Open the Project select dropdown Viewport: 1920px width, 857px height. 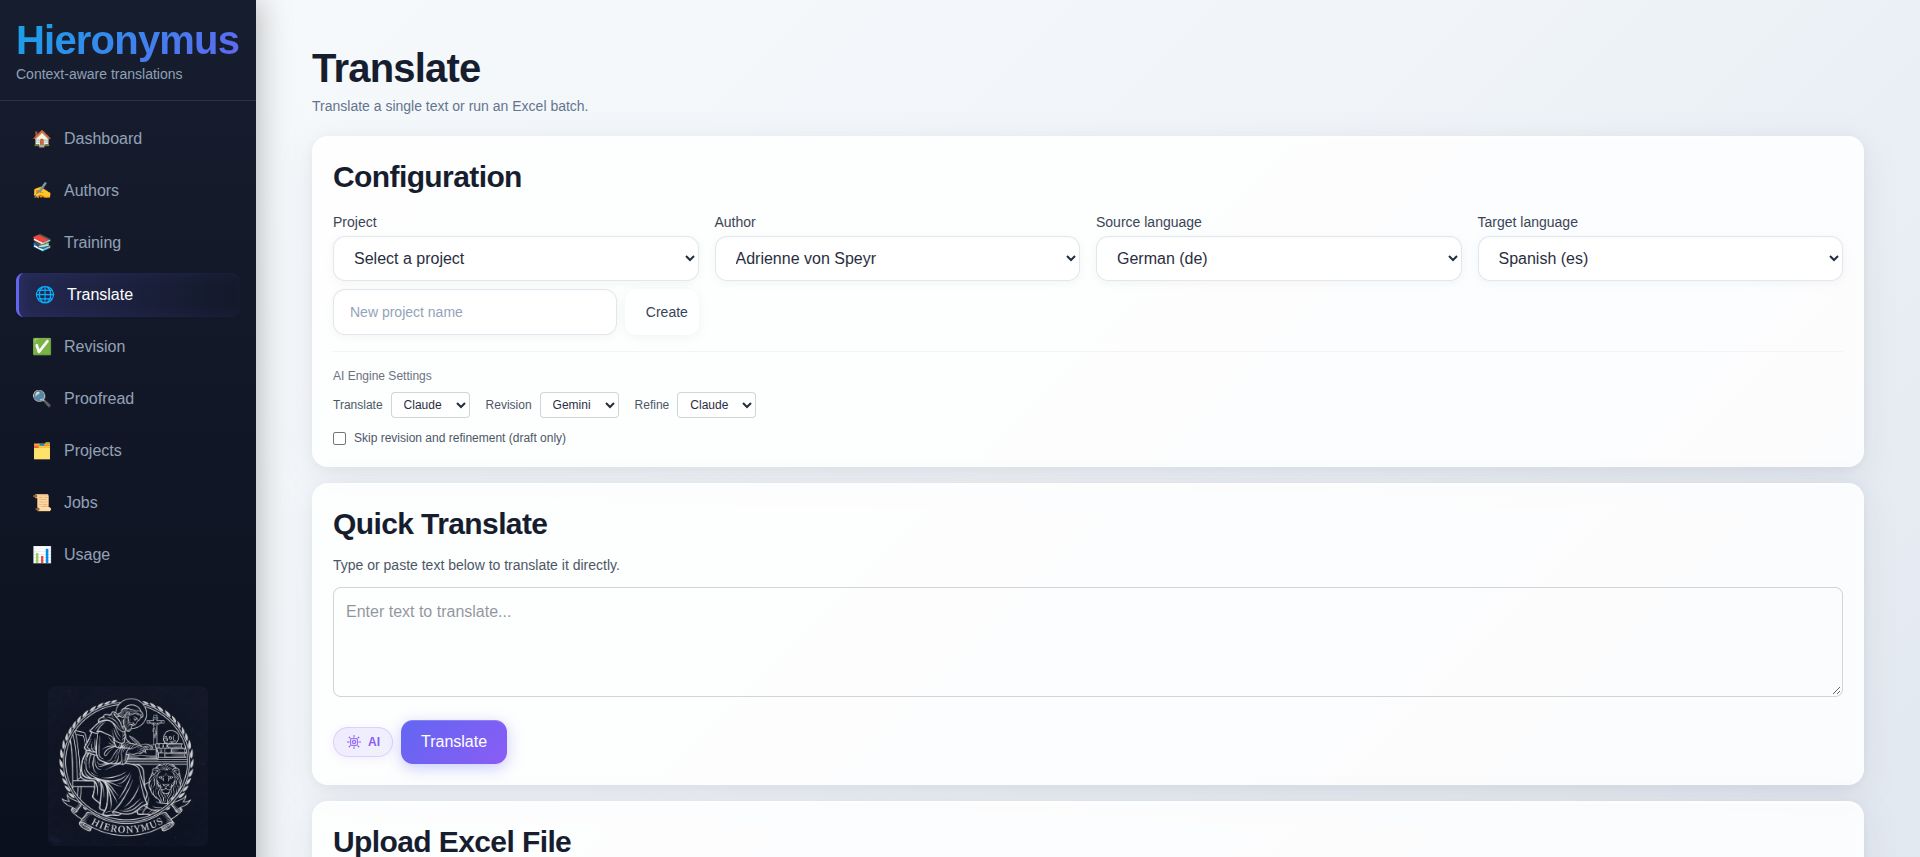516,259
